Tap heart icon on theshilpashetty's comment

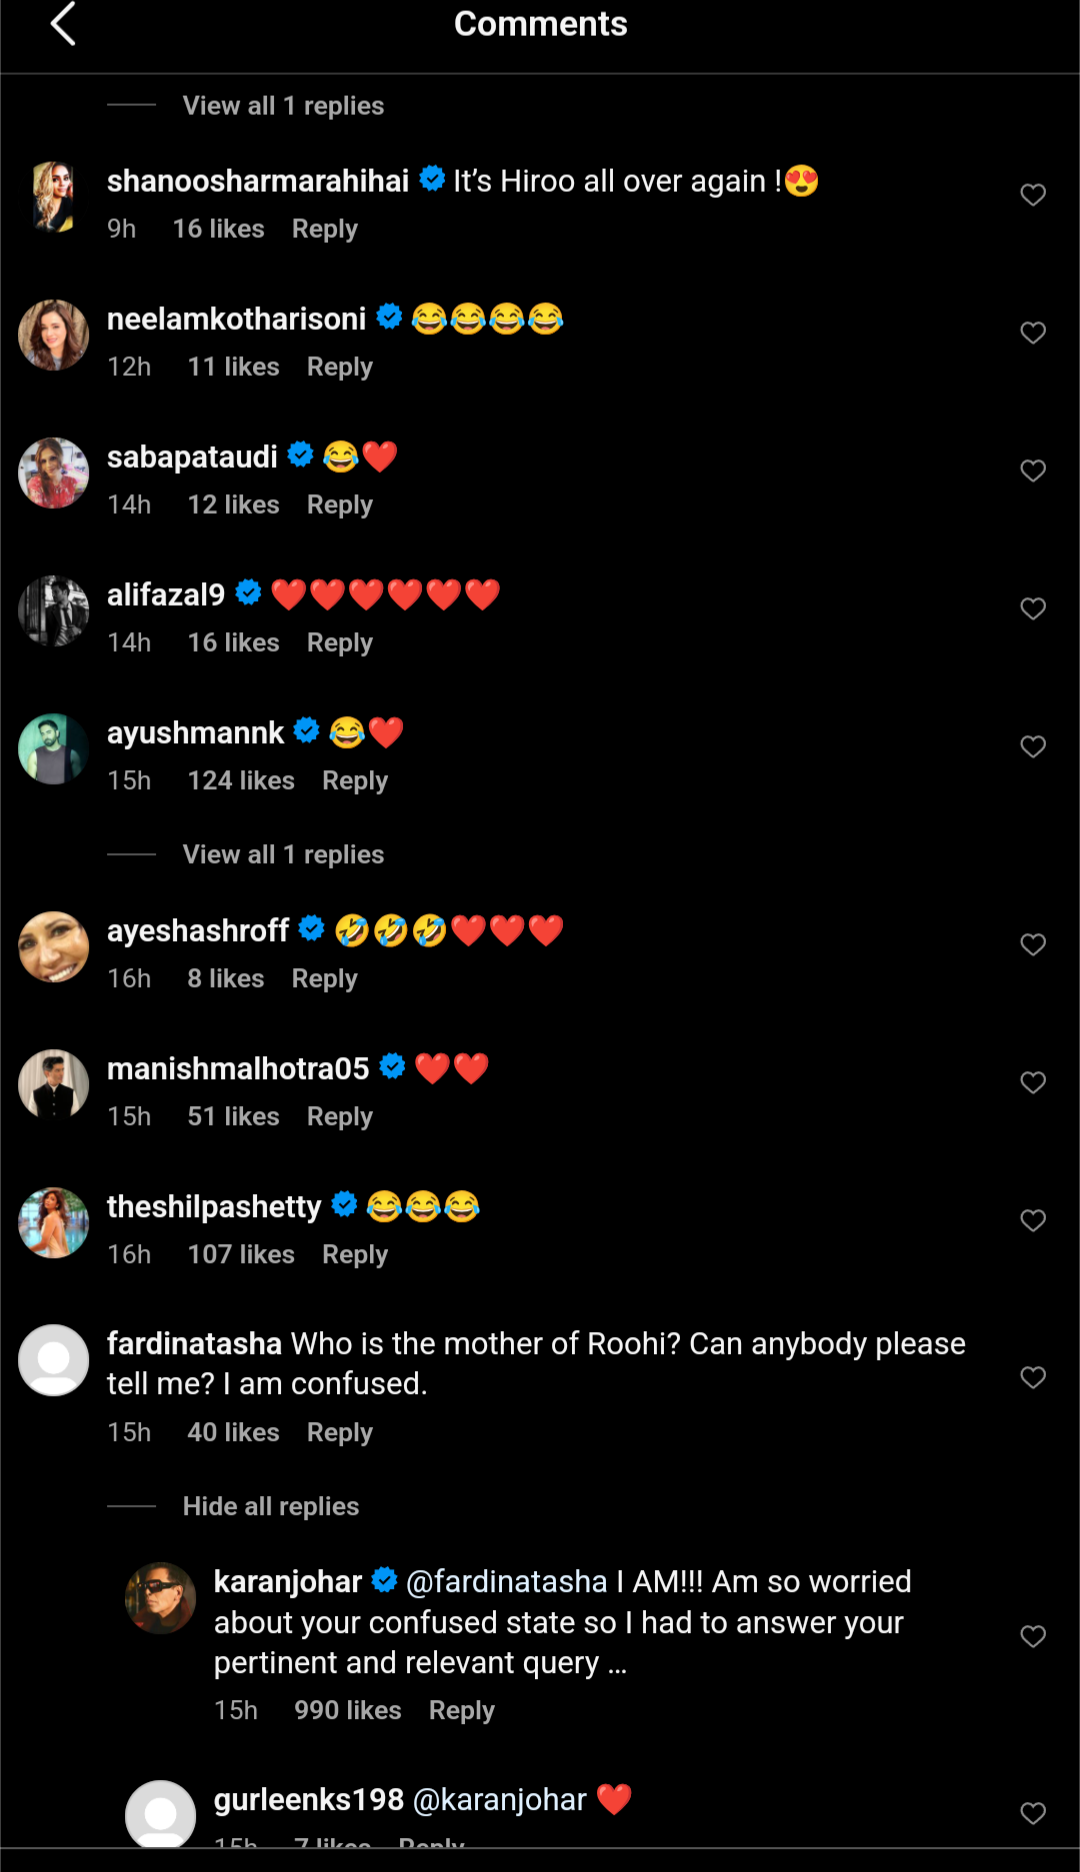tap(1033, 1221)
